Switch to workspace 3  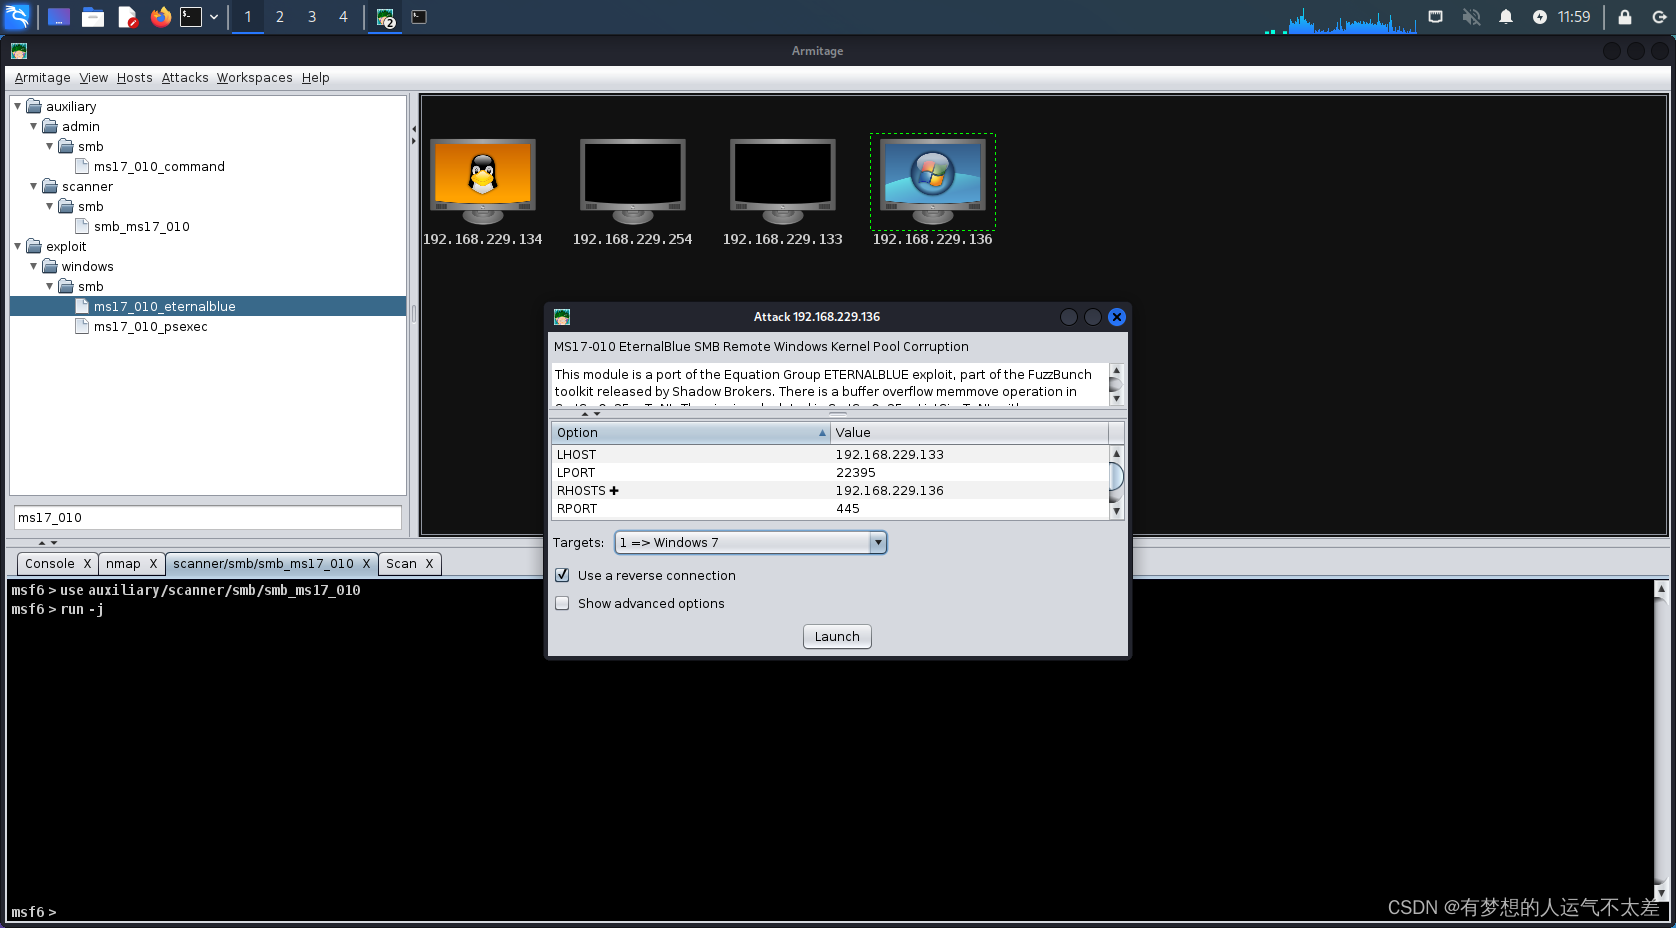pos(312,17)
